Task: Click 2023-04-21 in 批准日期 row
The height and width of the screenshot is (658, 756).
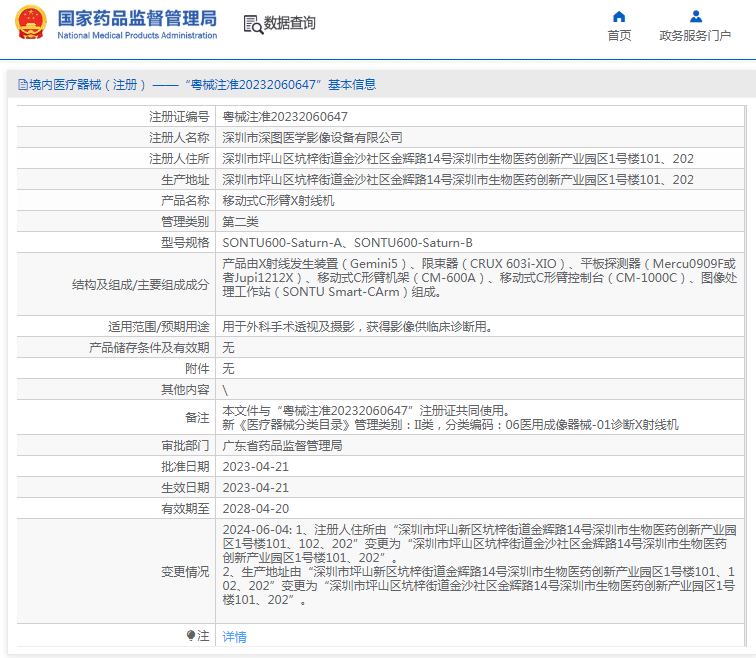Action: 256,467
